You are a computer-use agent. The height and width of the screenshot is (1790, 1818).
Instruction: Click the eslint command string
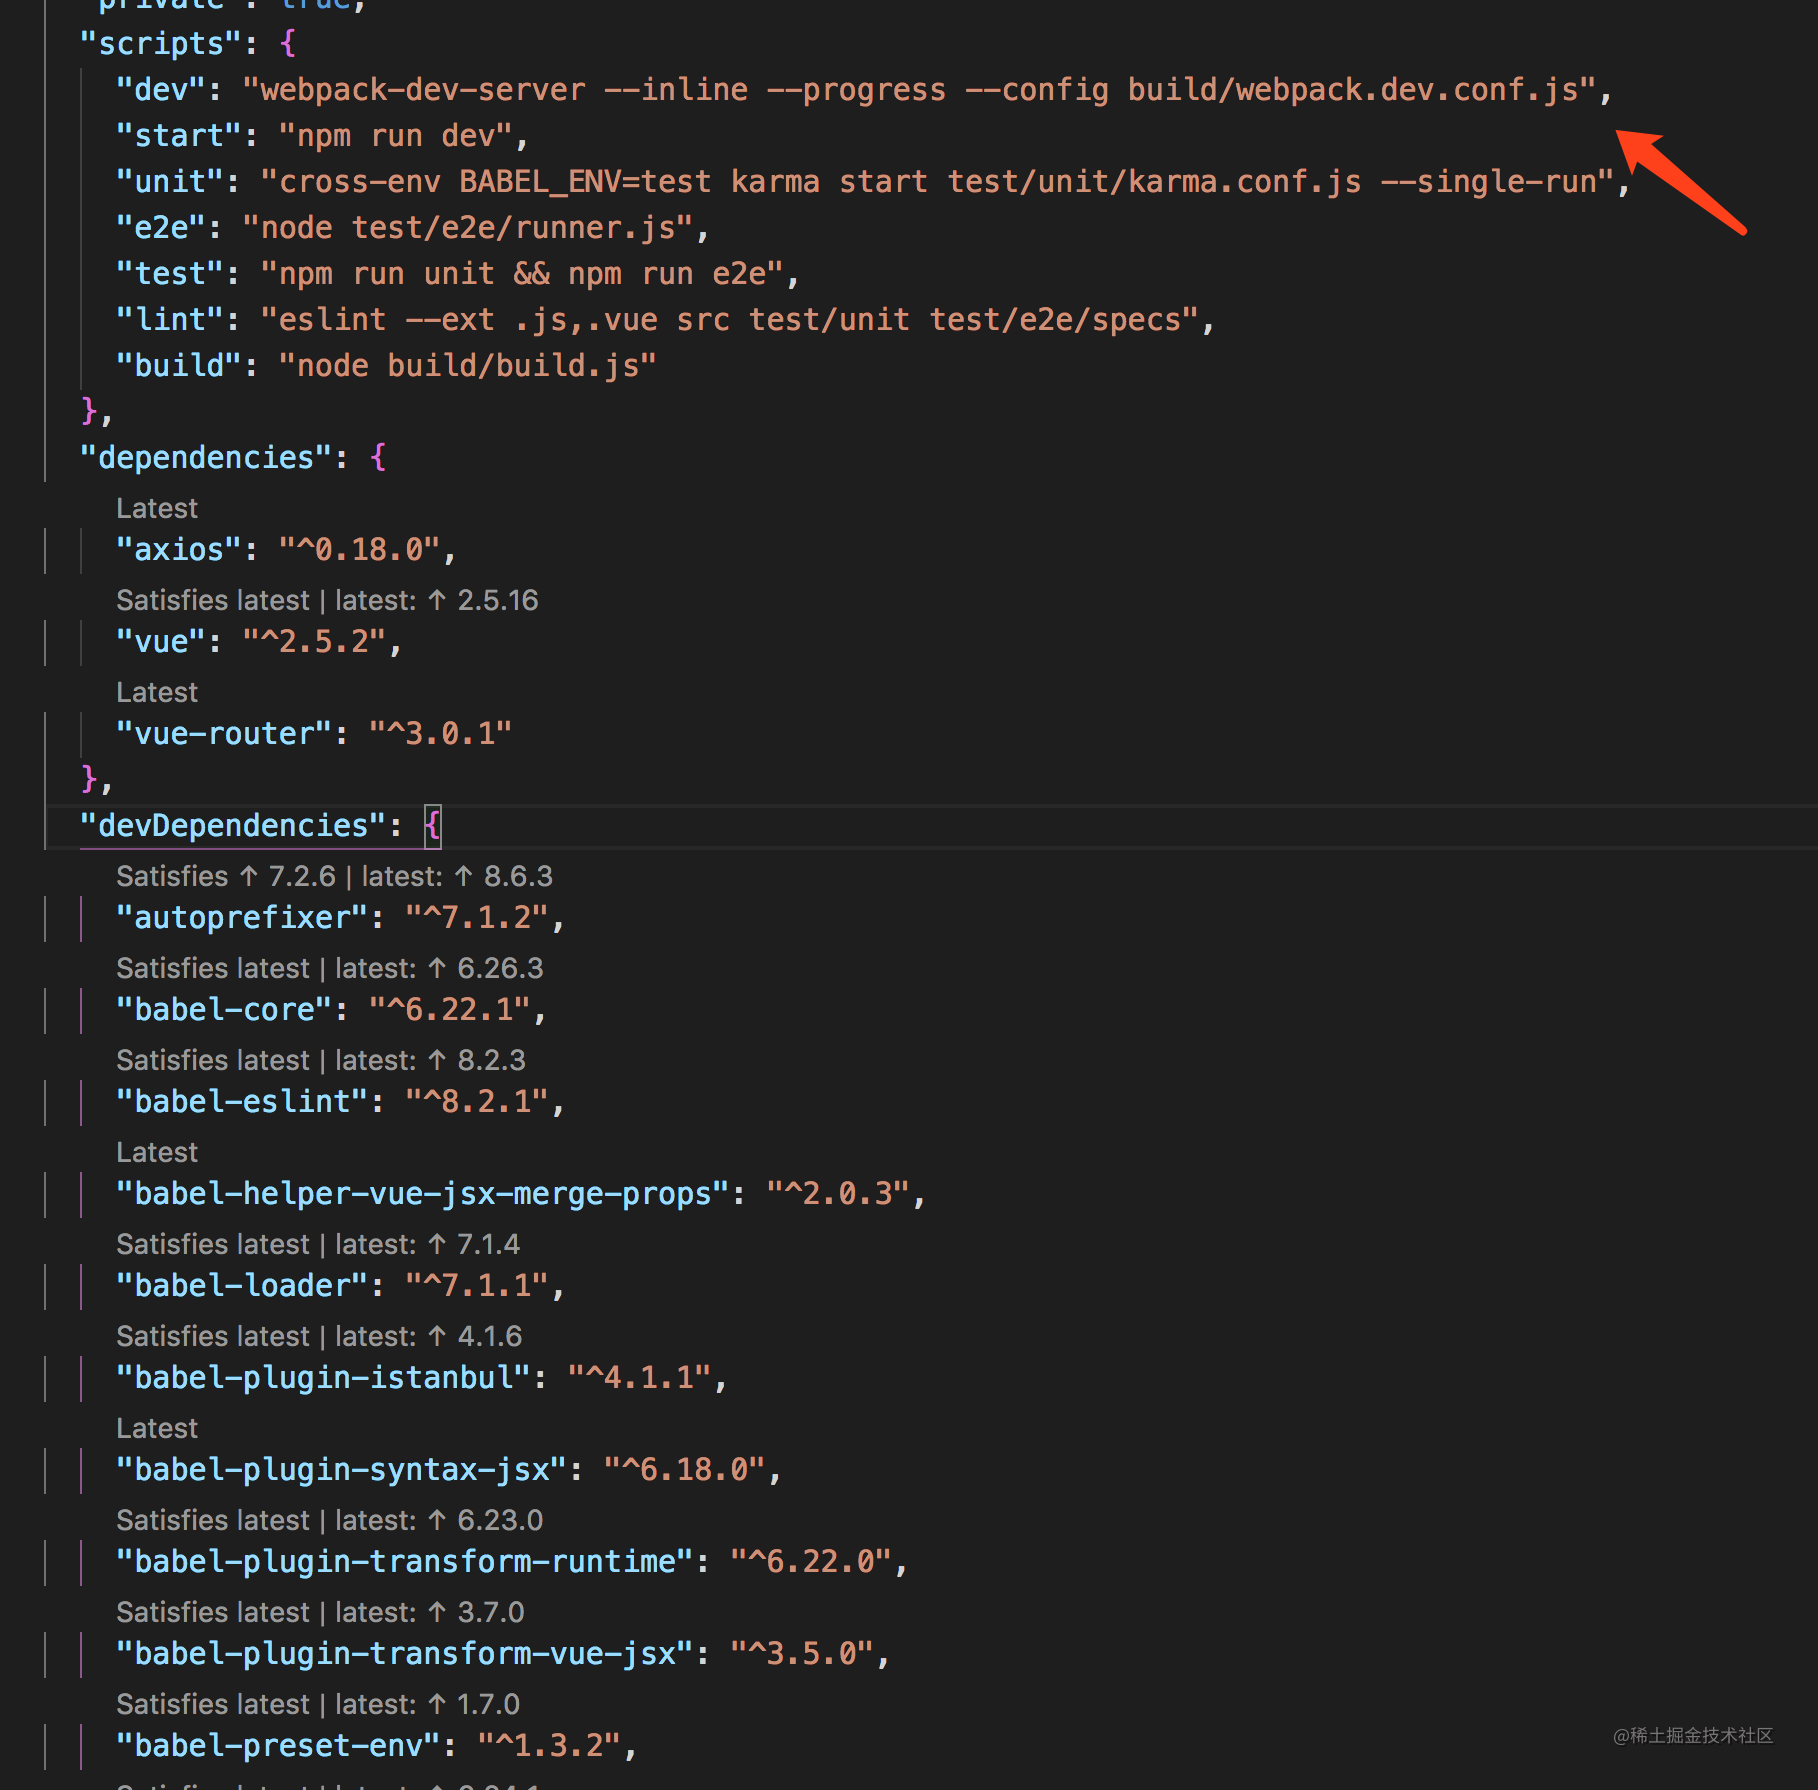[730, 320]
